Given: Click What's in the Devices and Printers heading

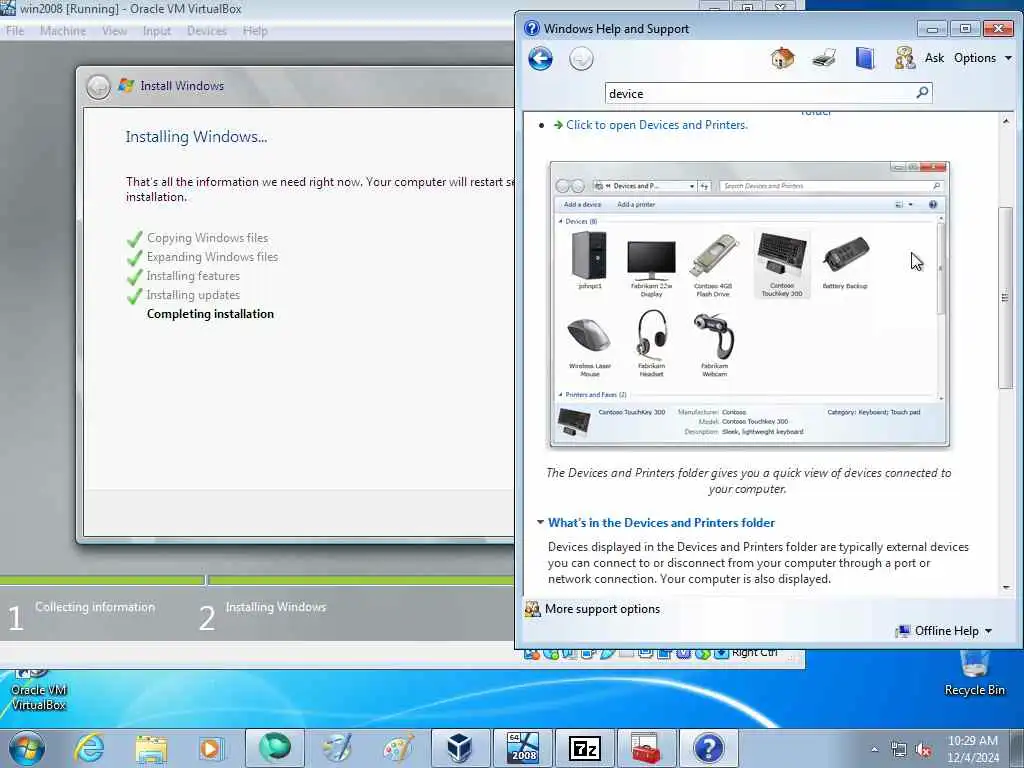Looking at the screenshot, I should pos(661,522).
